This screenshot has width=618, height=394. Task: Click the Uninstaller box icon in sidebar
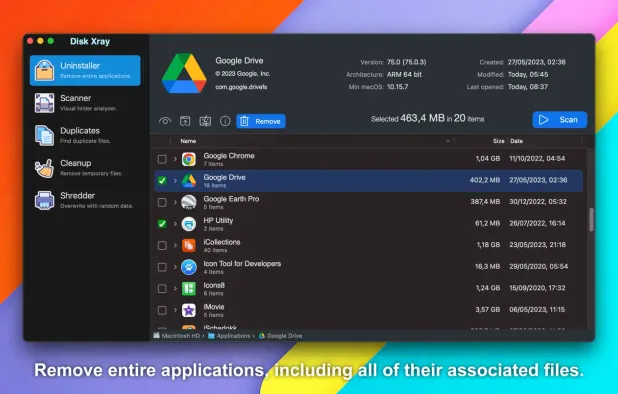click(x=44, y=71)
